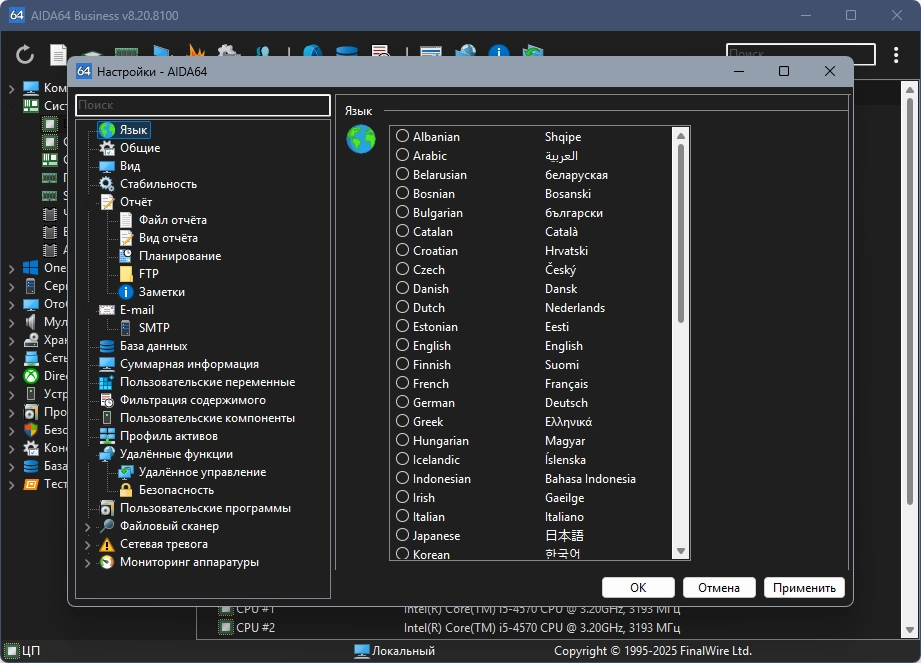This screenshot has height=663, width=921.
Task: Click language list scrollbar thumb
Action: tap(681, 234)
